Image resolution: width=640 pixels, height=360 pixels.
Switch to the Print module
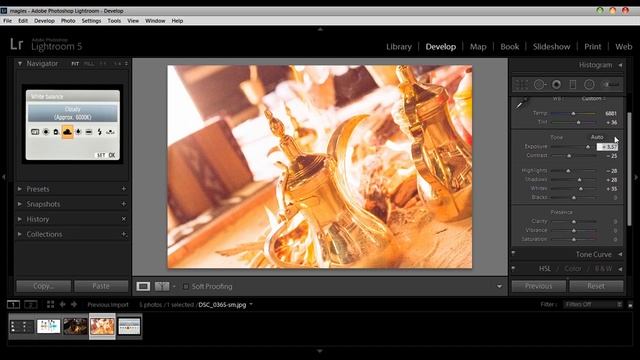(593, 47)
